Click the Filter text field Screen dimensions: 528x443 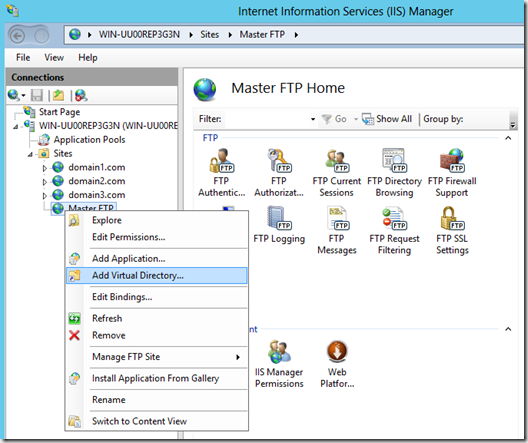267,119
